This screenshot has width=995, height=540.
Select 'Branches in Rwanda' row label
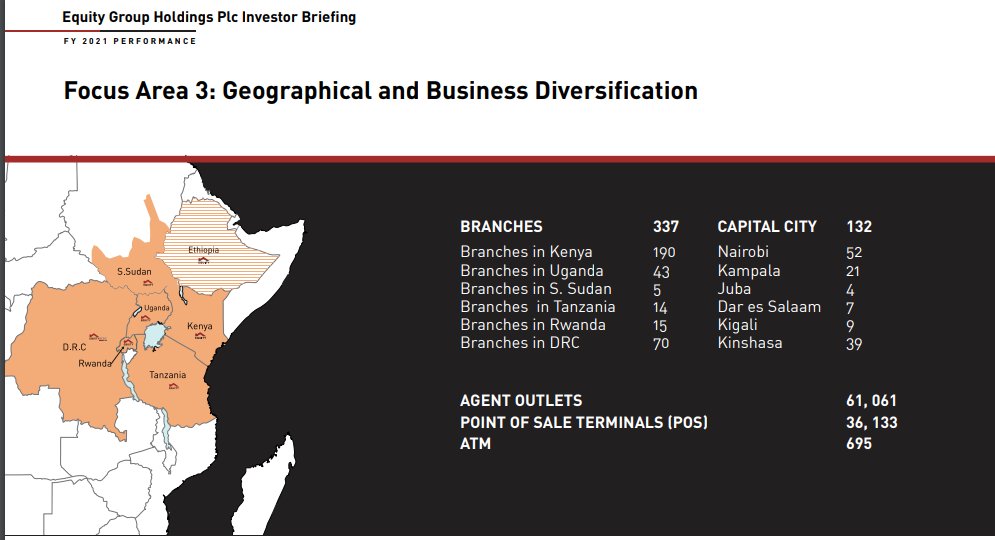coord(533,325)
